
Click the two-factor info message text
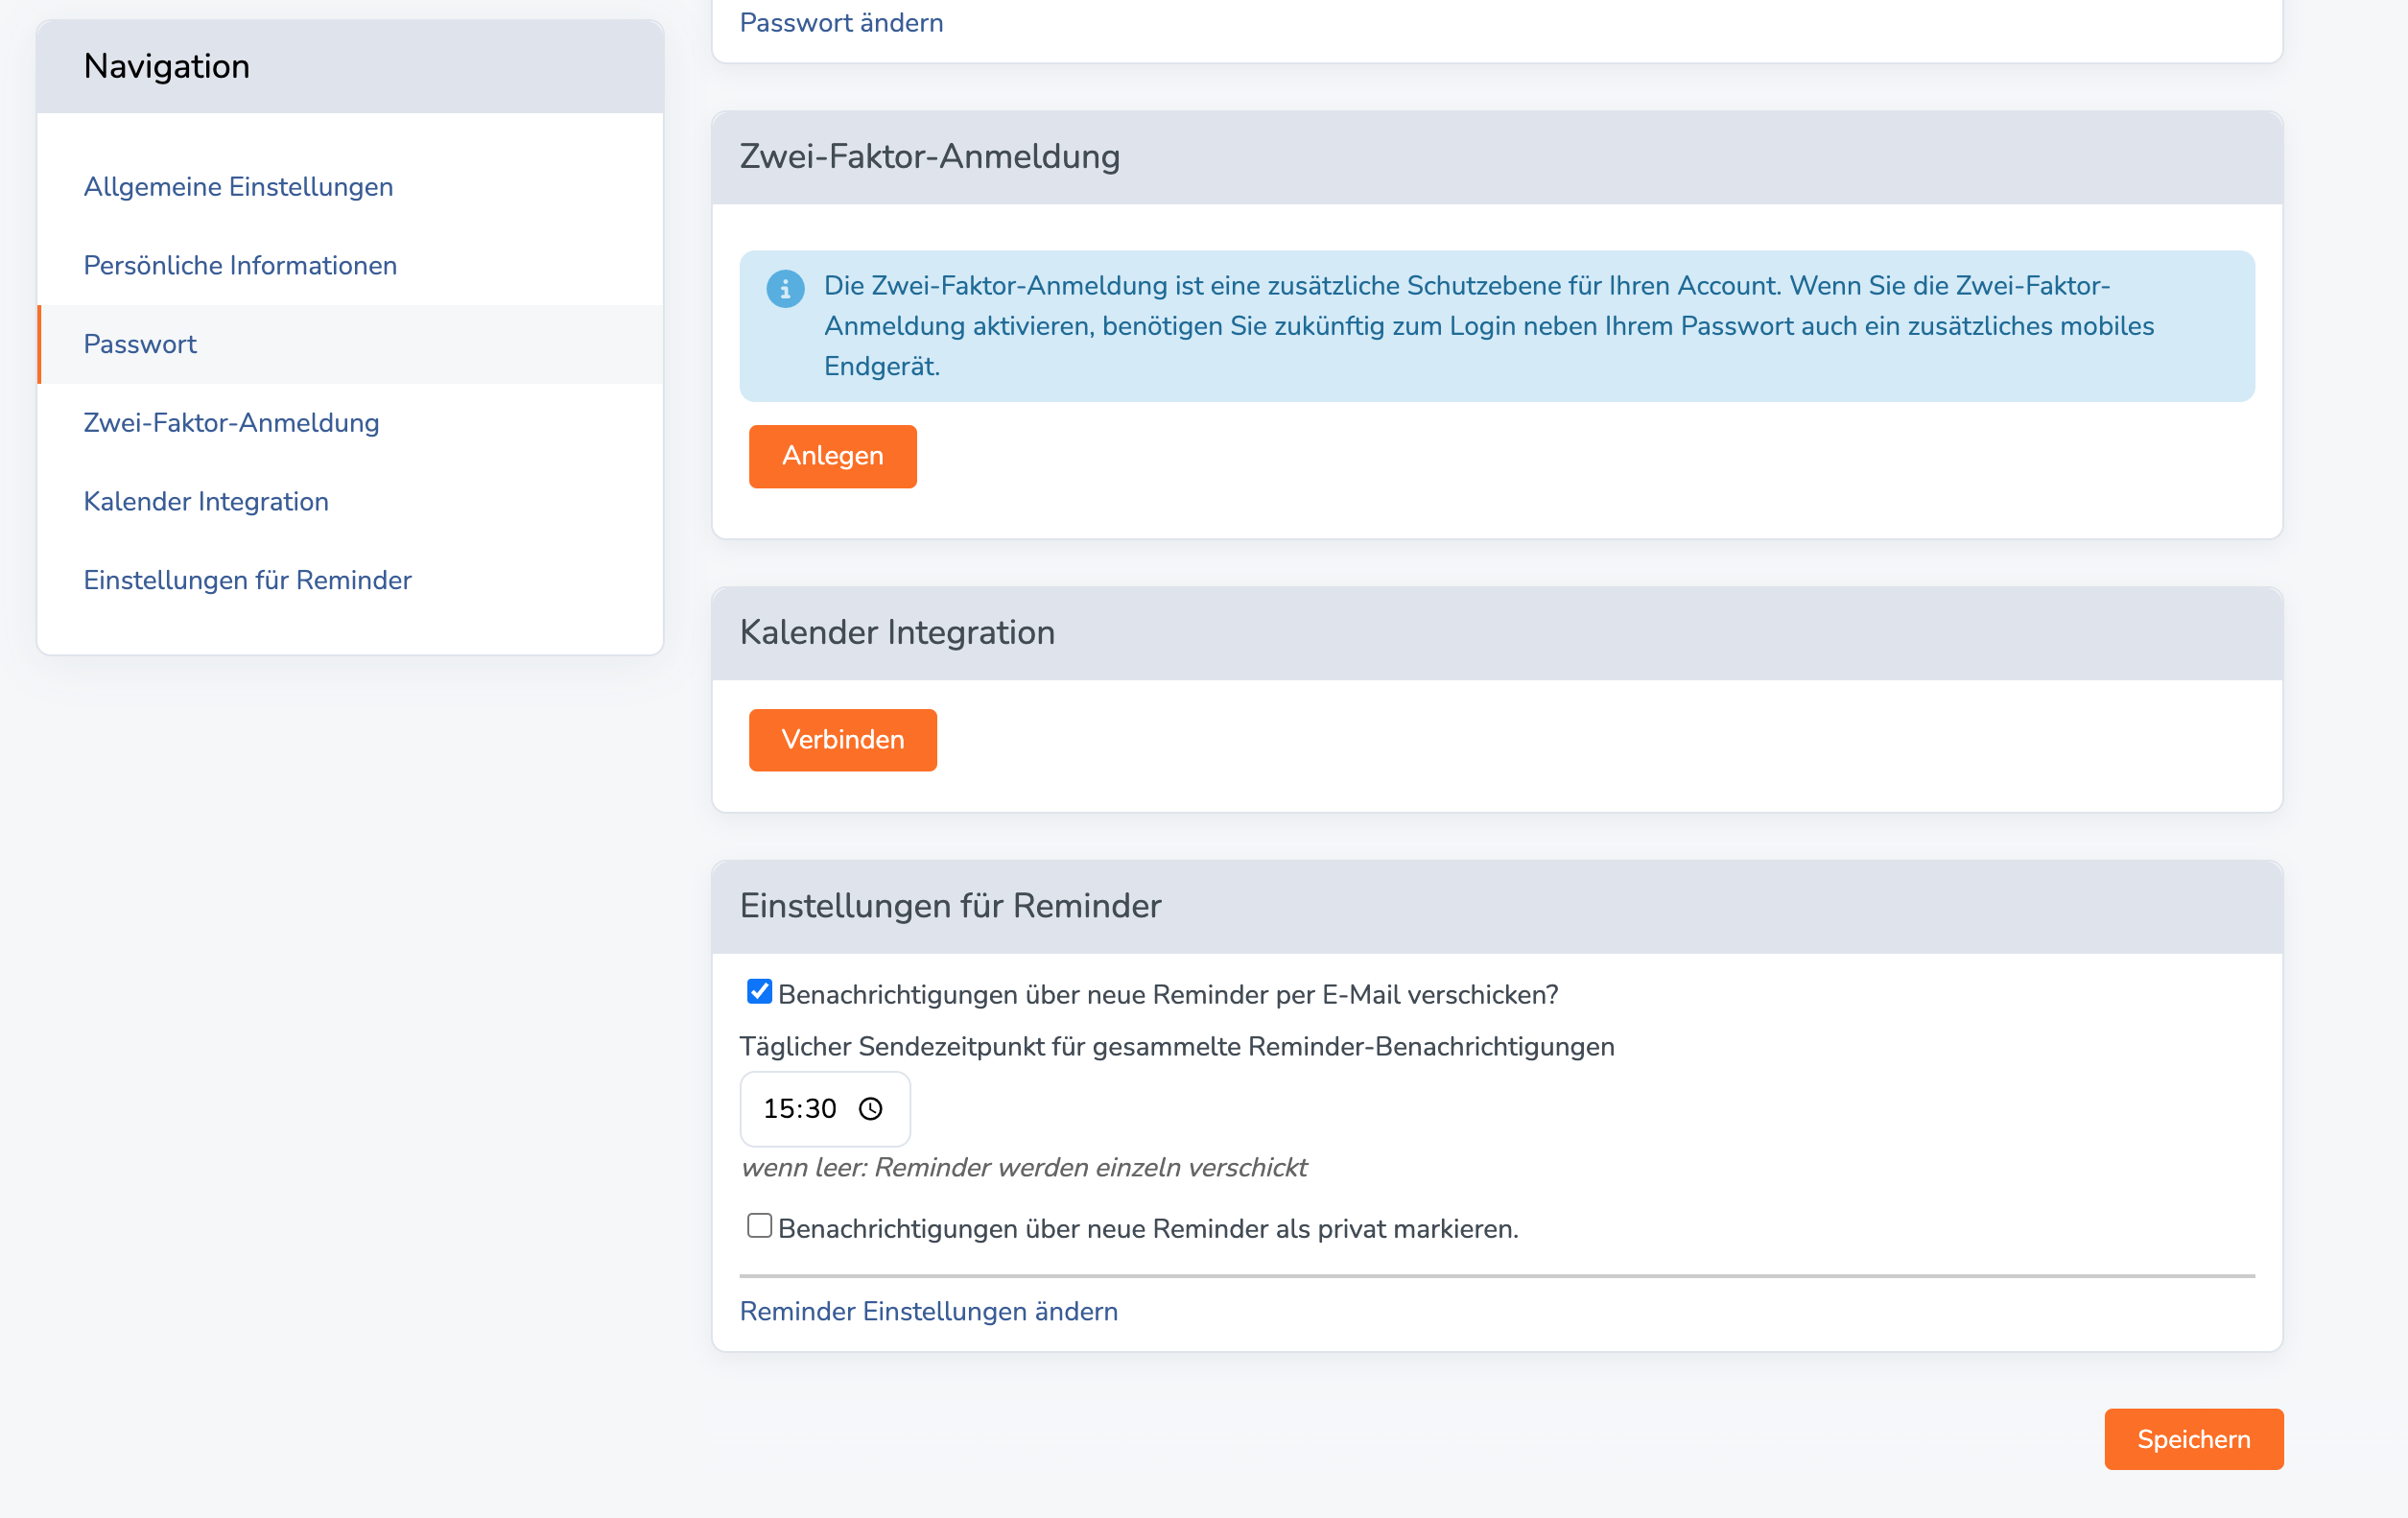point(1488,326)
